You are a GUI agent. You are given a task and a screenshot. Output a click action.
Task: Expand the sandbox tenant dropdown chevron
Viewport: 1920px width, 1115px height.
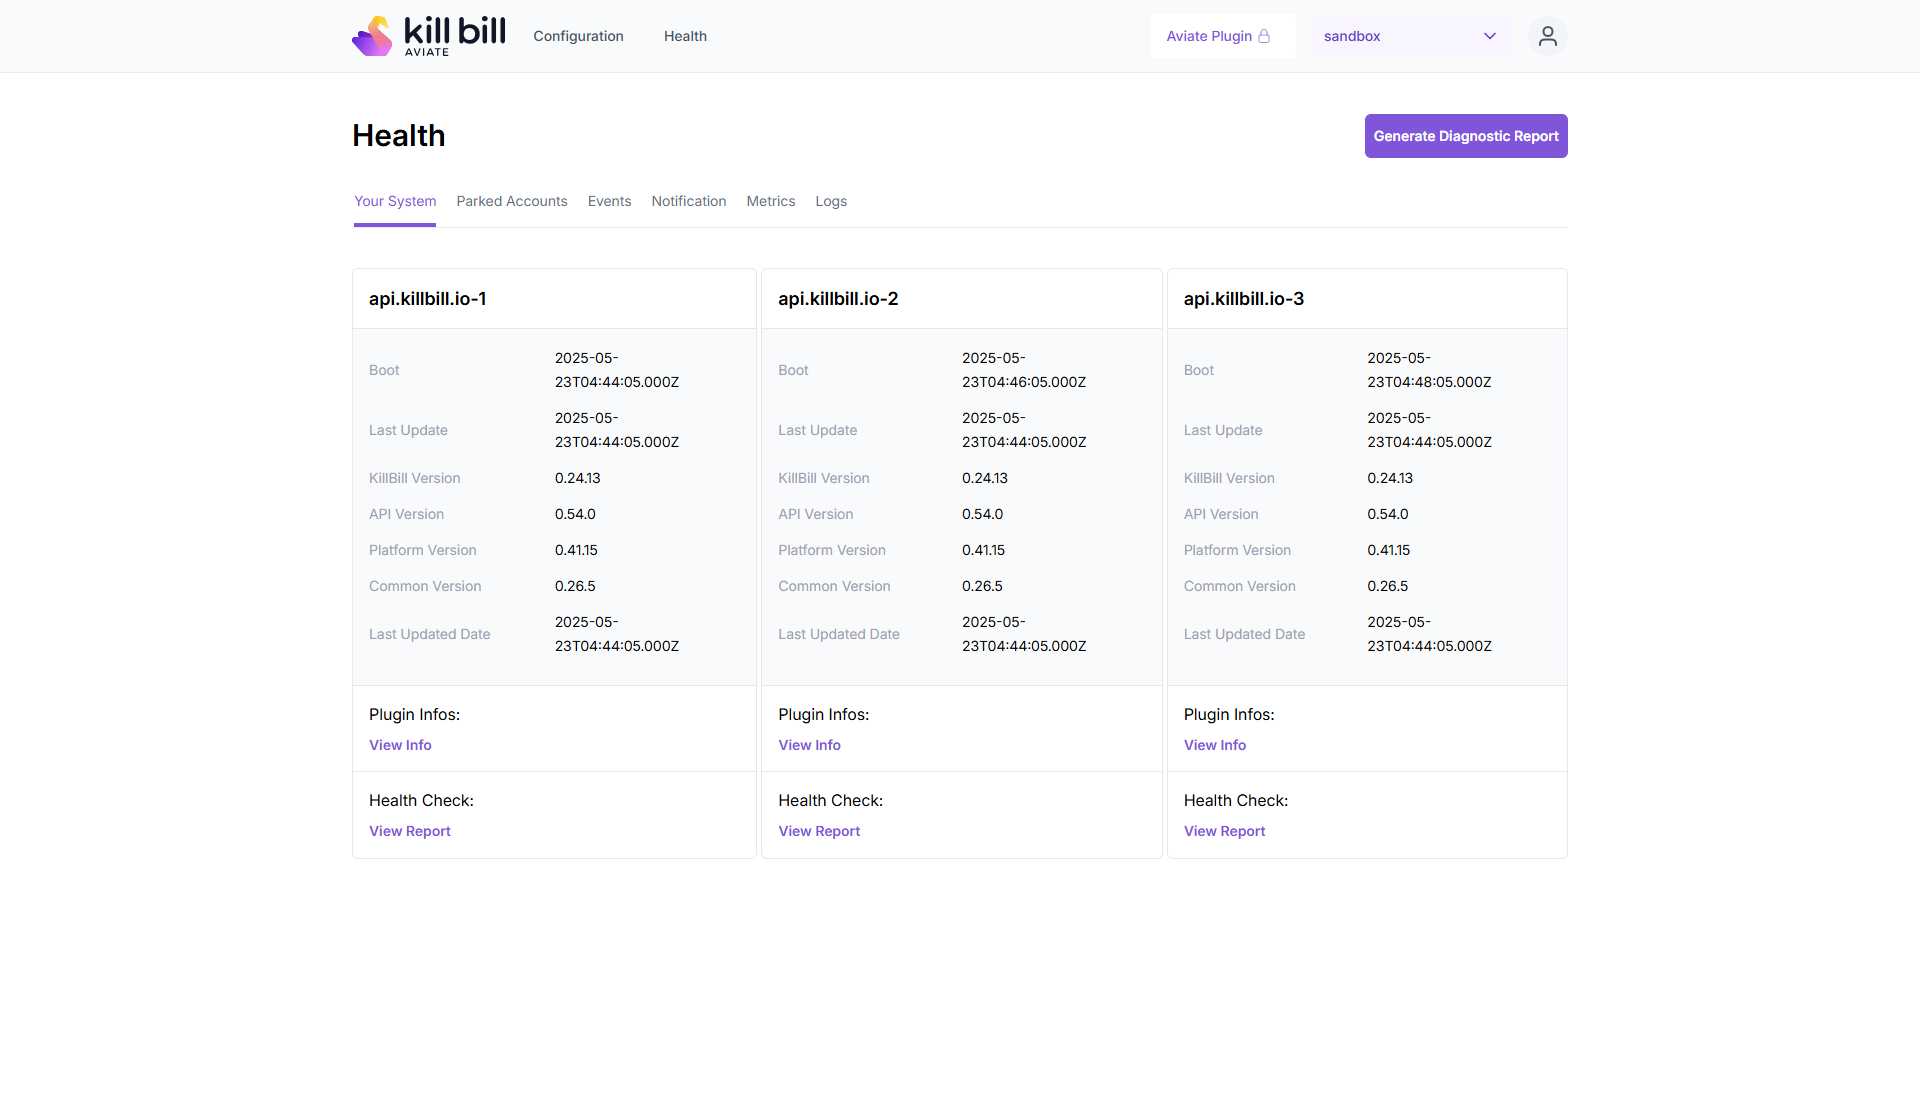(x=1489, y=36)
